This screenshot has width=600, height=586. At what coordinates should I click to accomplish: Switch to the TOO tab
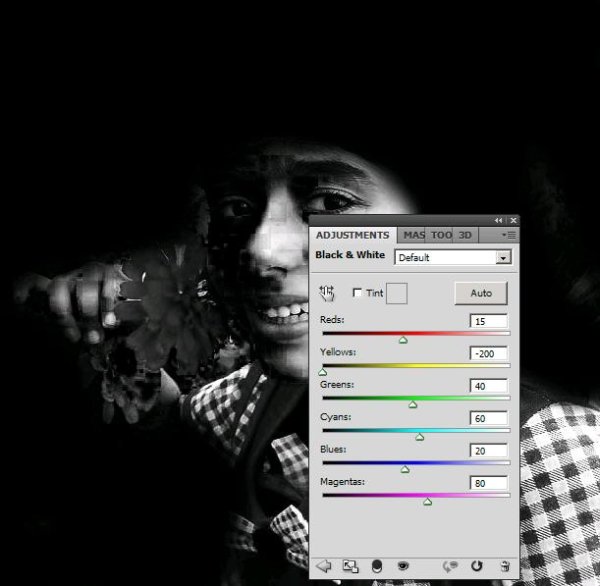(441, 235)
